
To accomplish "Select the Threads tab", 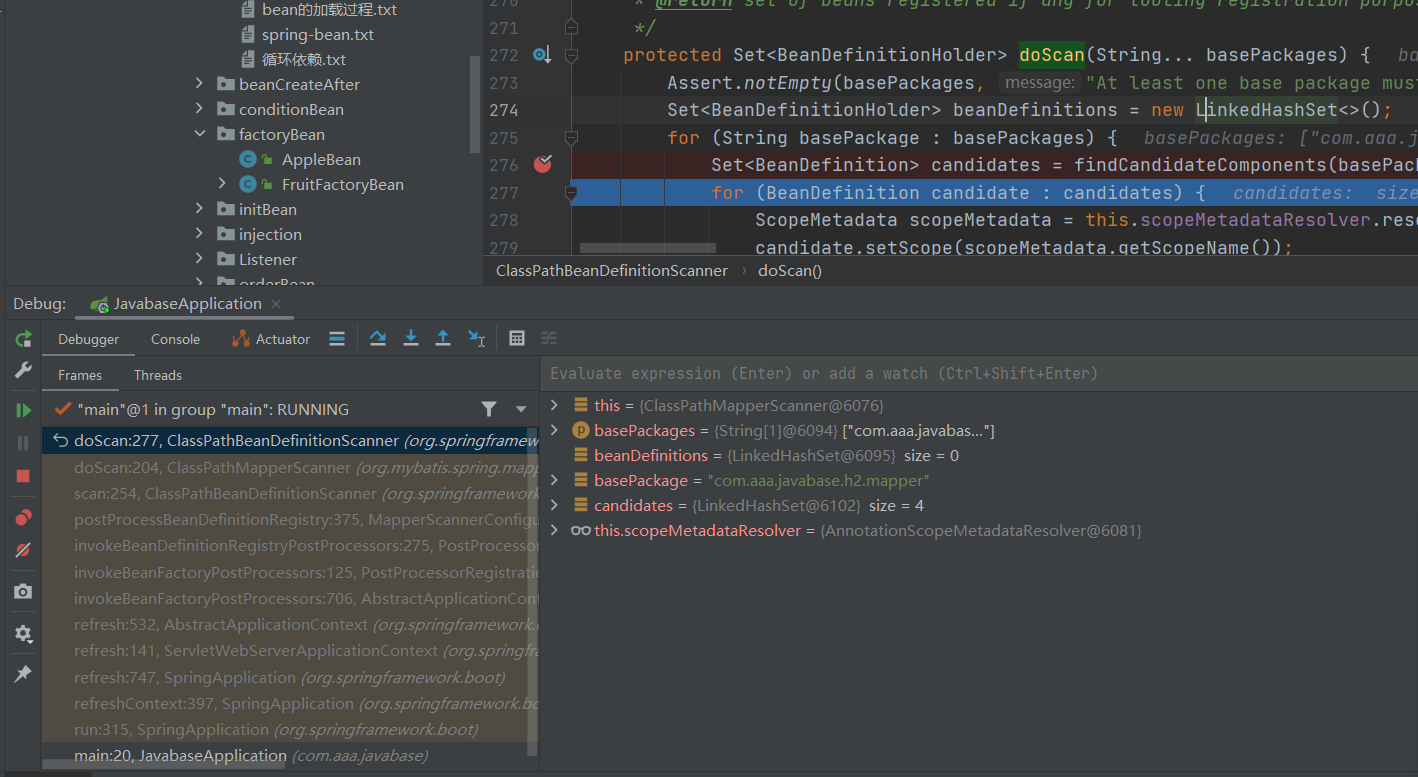I will click(158, 375).
